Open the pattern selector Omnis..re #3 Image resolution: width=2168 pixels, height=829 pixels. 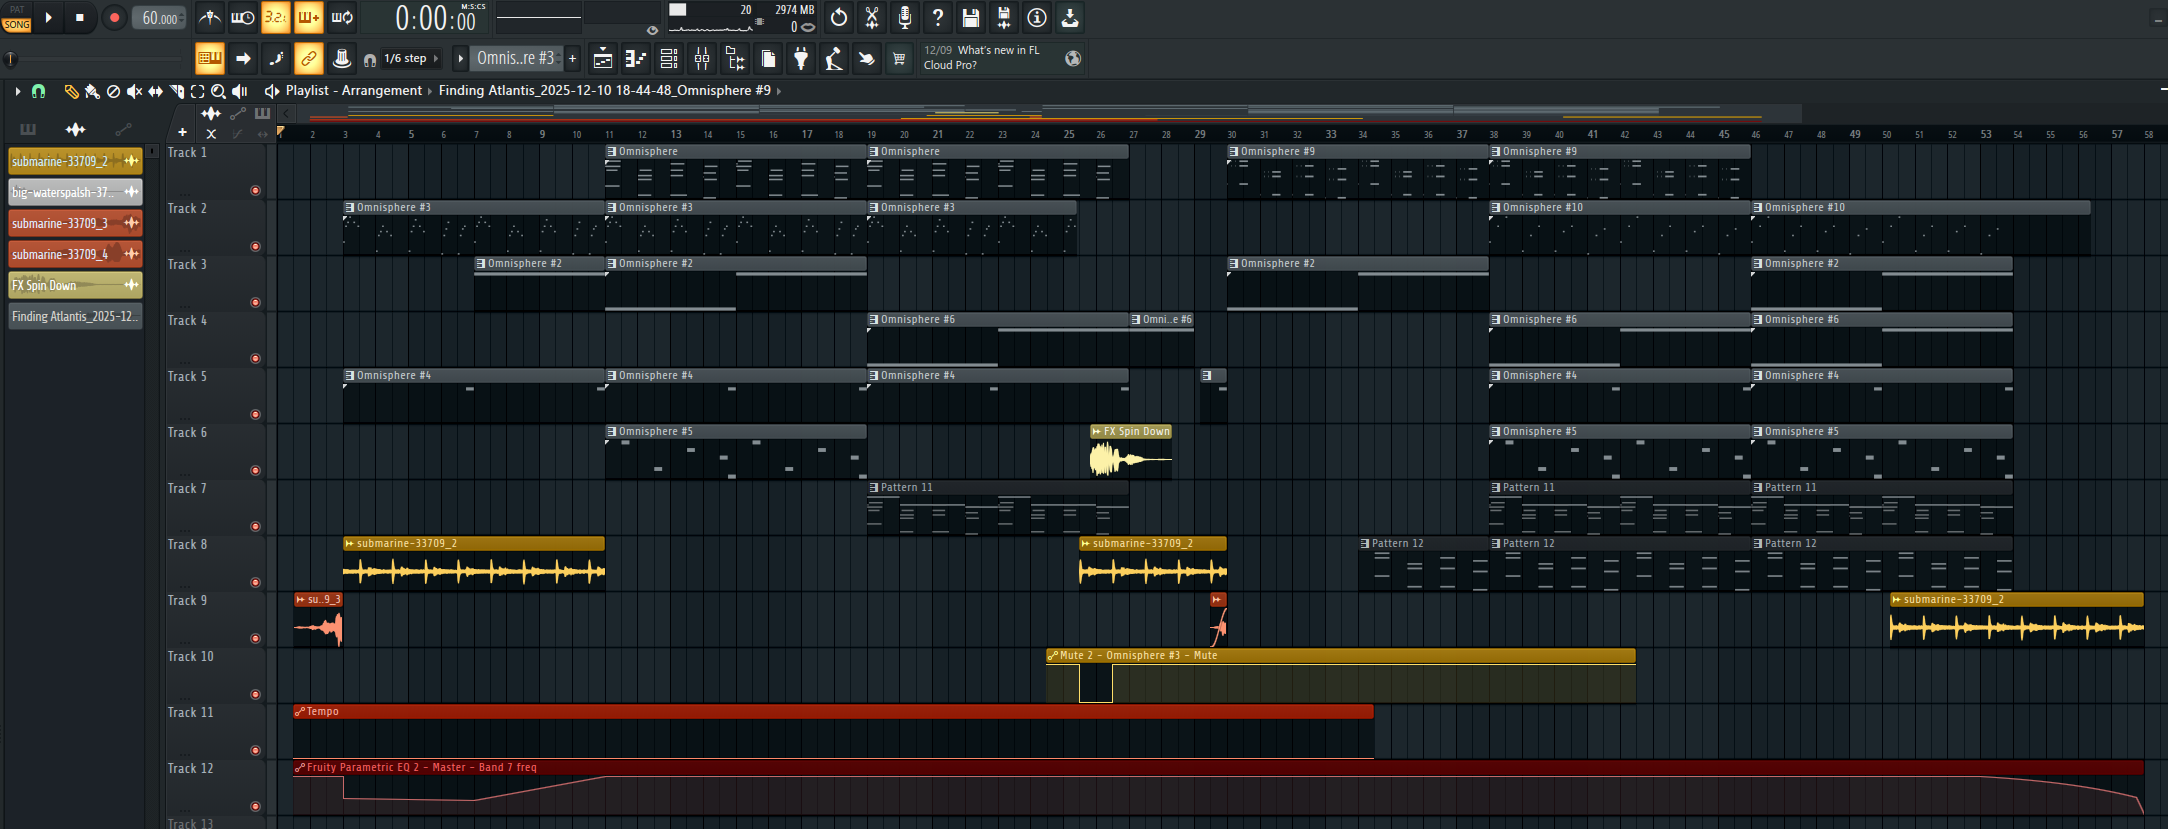point(516,59)
